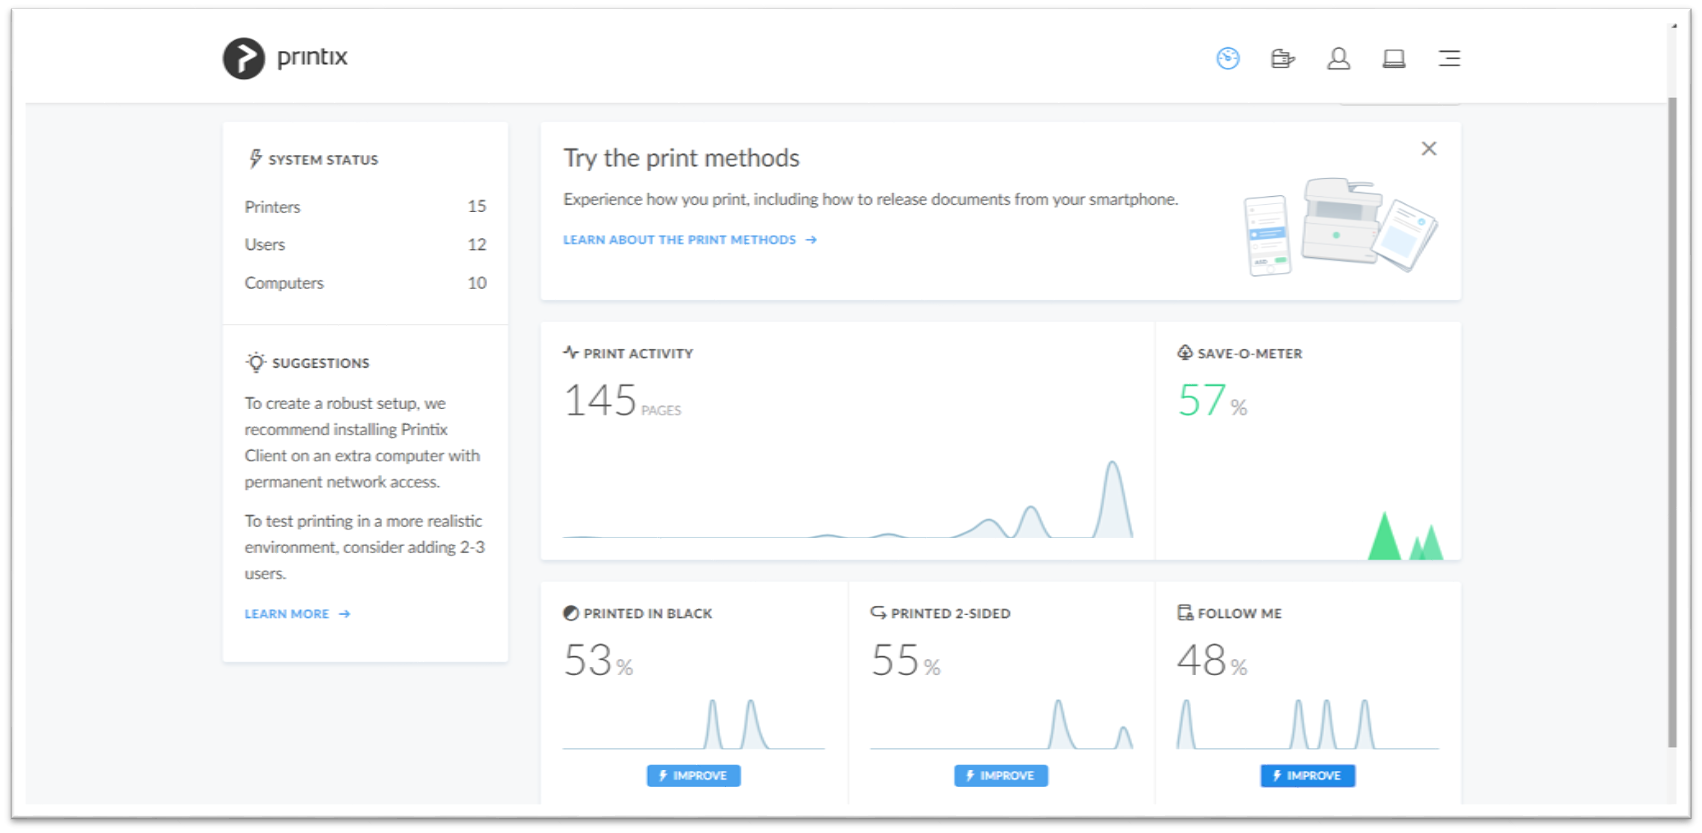Click the System Status lightning icon
Viewport: 1702px width, 833px height.
(255, 159)
